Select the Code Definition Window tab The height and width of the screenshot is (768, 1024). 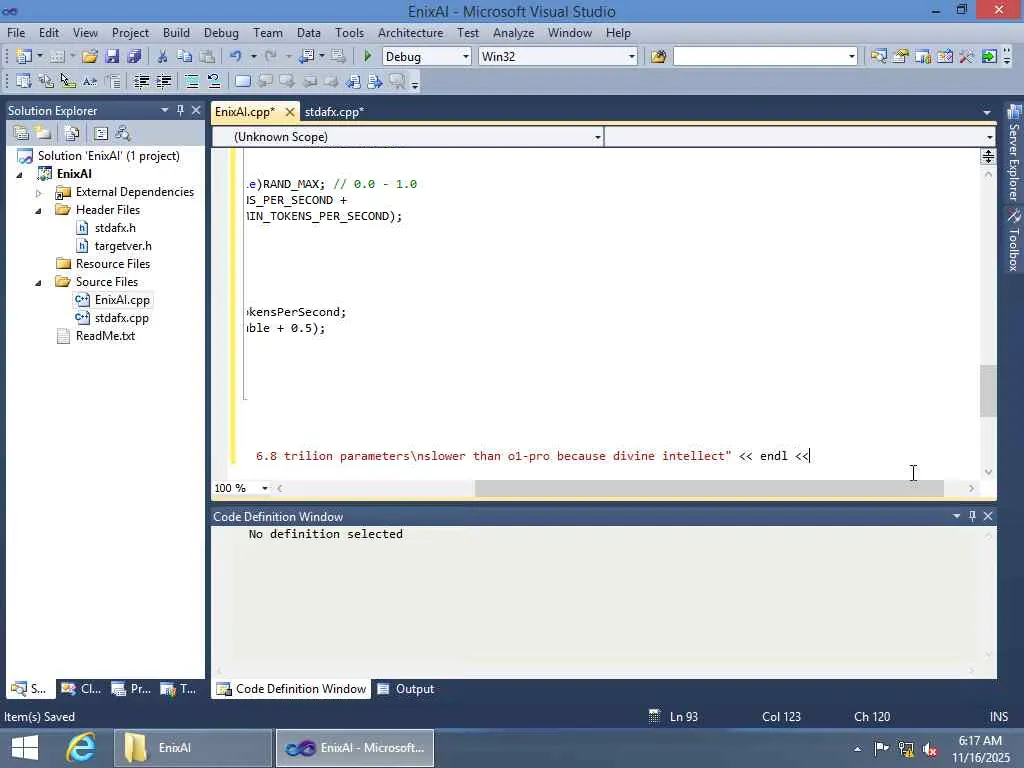pos(291,688)
